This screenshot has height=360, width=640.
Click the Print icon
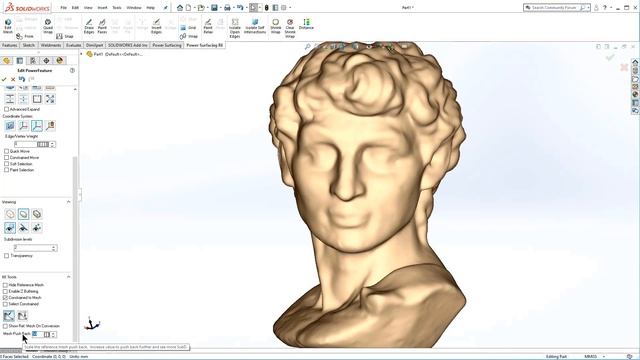click(227, 7)
